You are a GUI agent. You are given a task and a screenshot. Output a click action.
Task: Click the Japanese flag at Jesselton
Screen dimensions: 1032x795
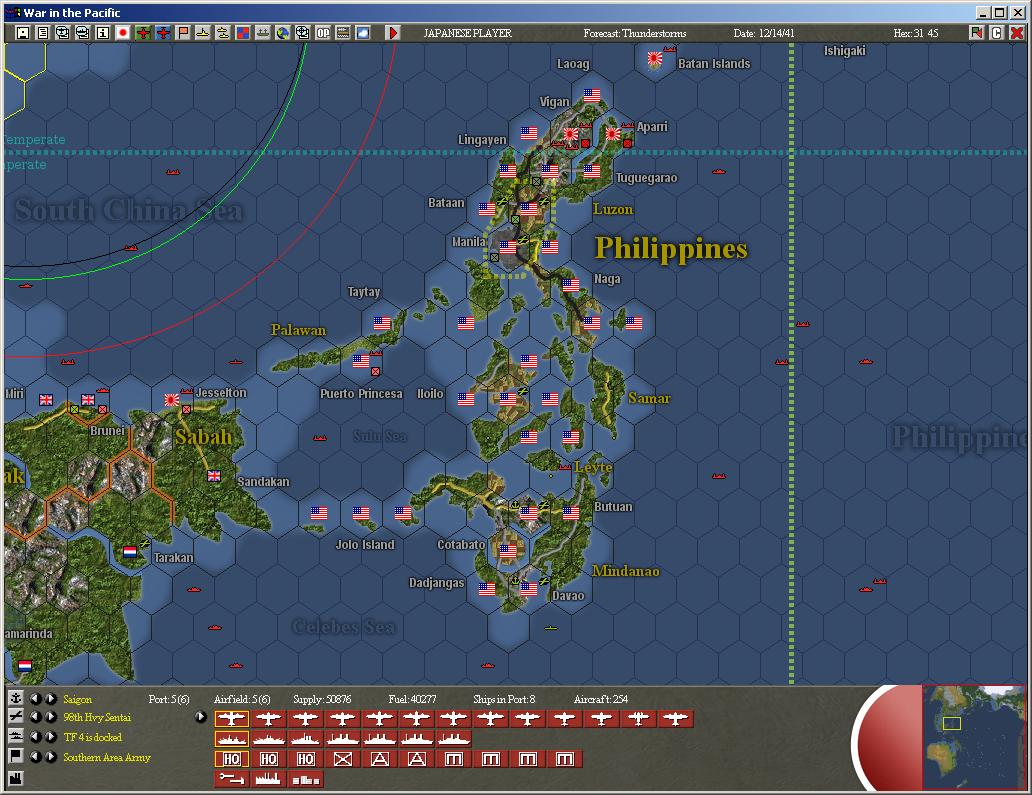click(172, 399)
